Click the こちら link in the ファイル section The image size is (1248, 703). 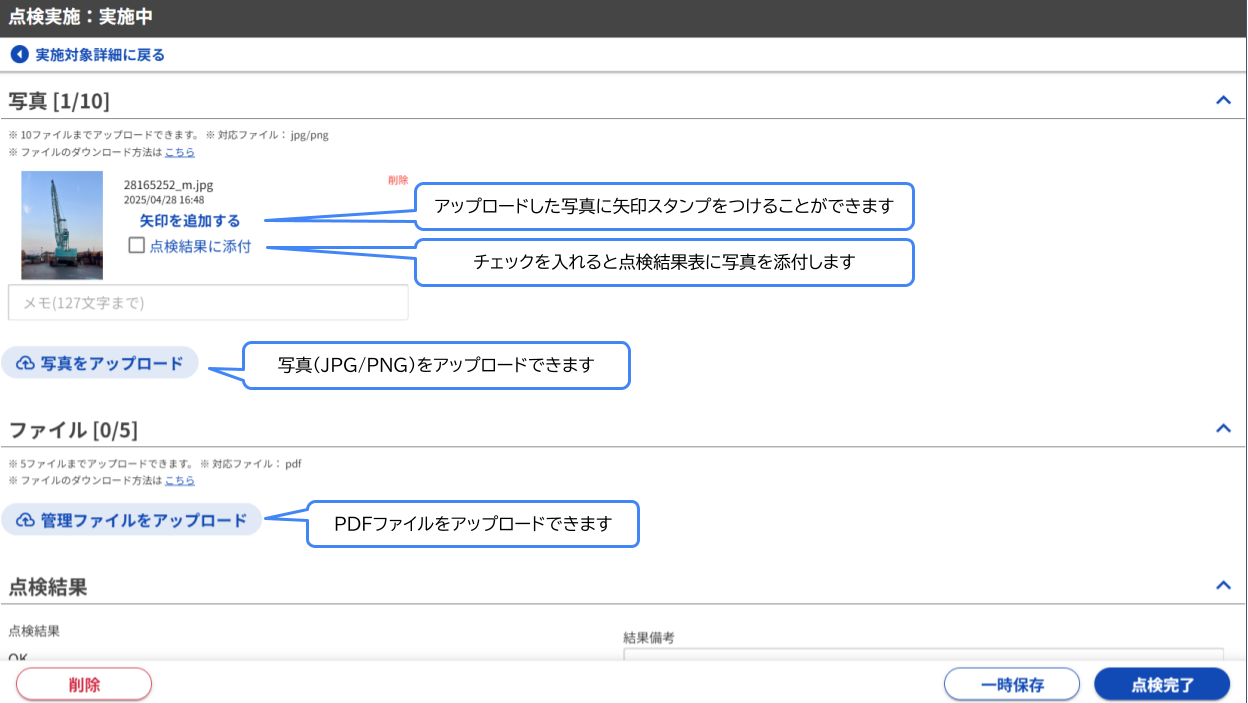coord(178,480)
